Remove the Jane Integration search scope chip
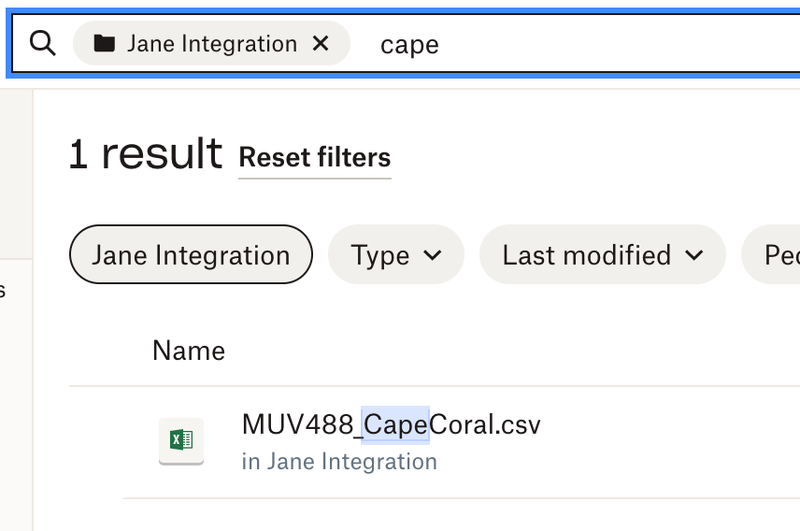This screenshot has width=800, height=531. pos(321,44)
